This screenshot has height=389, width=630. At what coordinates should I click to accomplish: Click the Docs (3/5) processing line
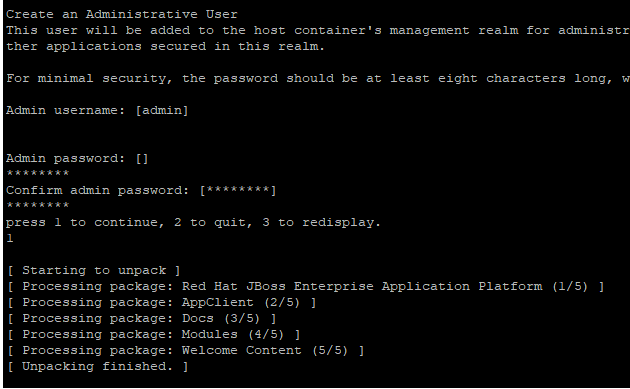(x=142, y=319)
